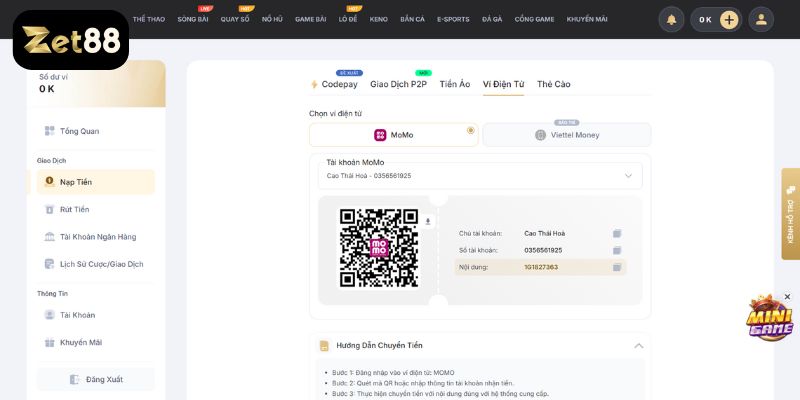Download the QR code image
This screenshot has width=800, height=400.
coord(428,221)
